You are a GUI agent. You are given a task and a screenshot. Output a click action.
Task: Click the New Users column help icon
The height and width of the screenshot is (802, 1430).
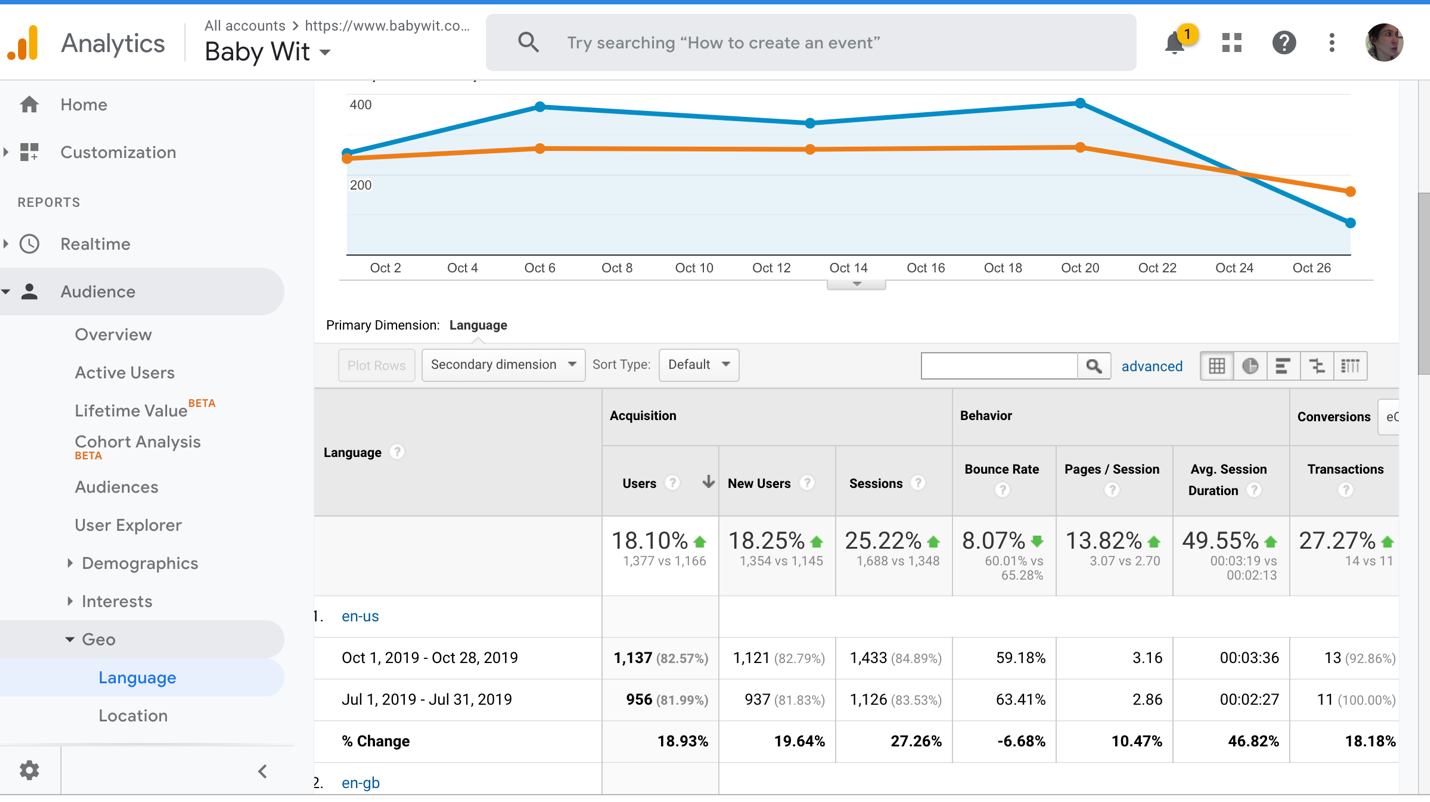click(x=807, y=483)
